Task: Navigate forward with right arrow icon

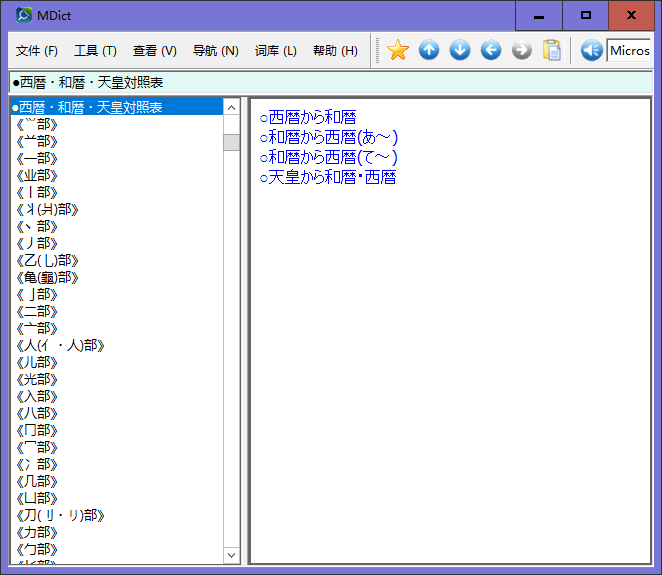Action: (521, 50)
